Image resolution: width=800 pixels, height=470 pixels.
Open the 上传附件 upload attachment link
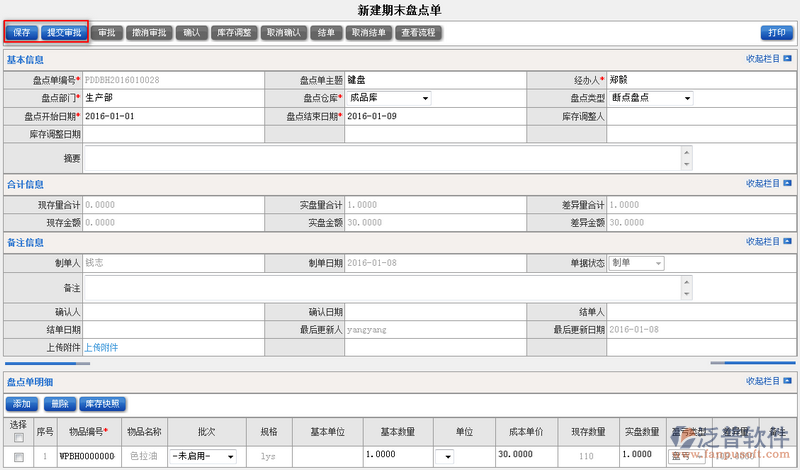[101, 347]
